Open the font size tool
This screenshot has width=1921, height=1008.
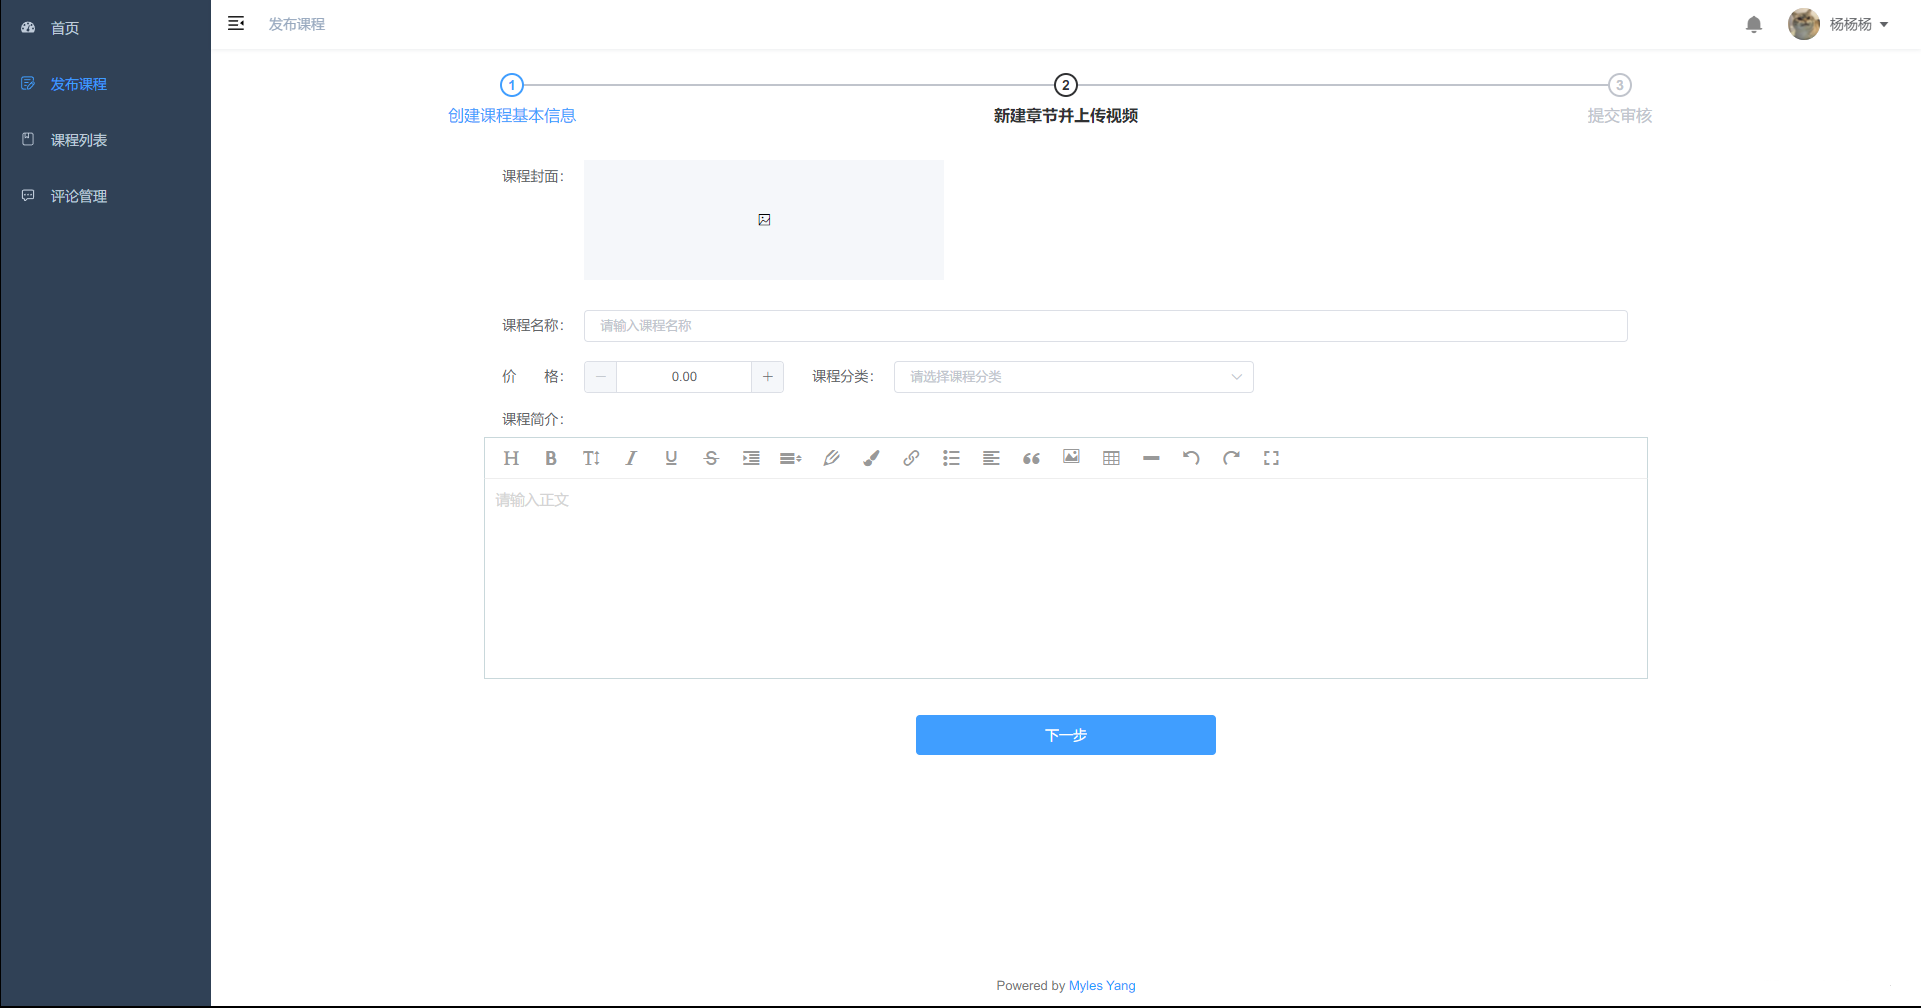coord(591,458)
